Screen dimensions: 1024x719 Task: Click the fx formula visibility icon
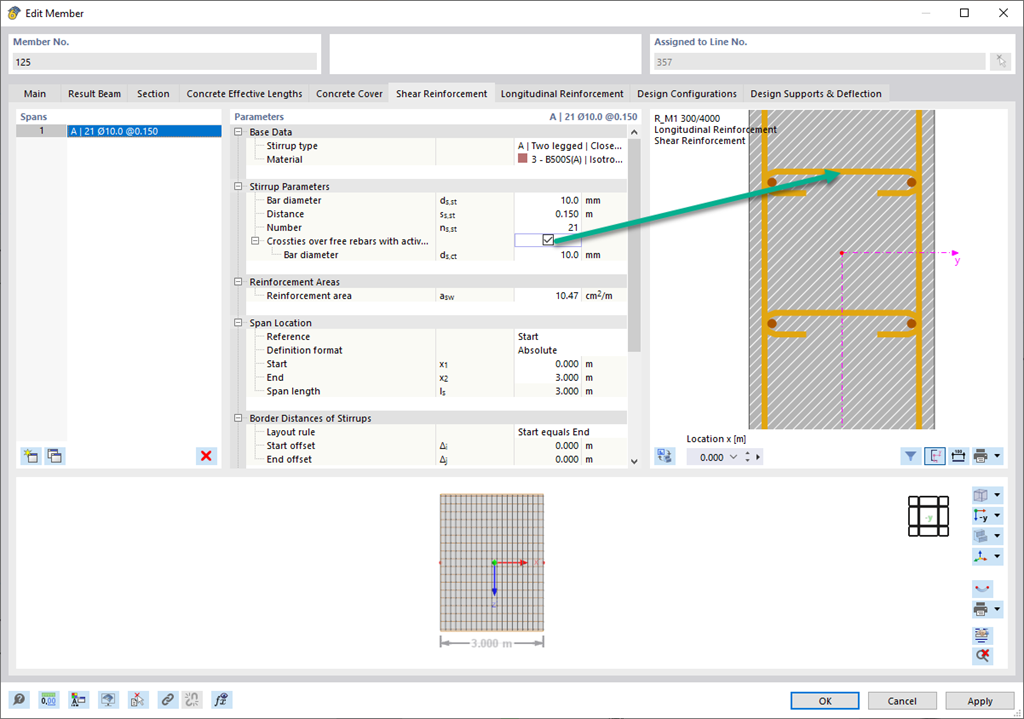(x=221, y=700)
